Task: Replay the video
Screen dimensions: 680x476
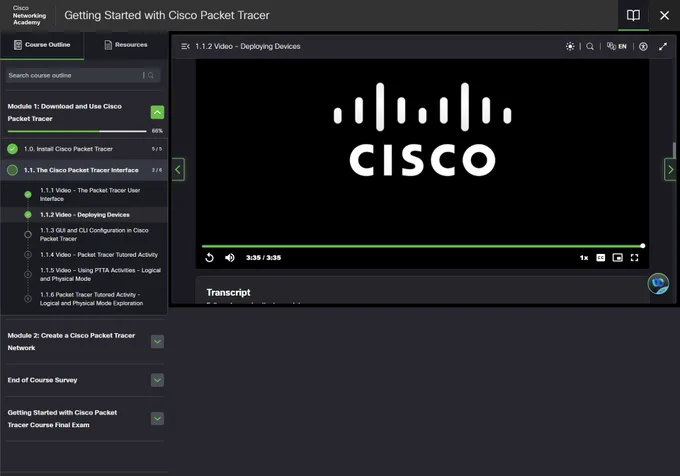Action: pos(209,258)
